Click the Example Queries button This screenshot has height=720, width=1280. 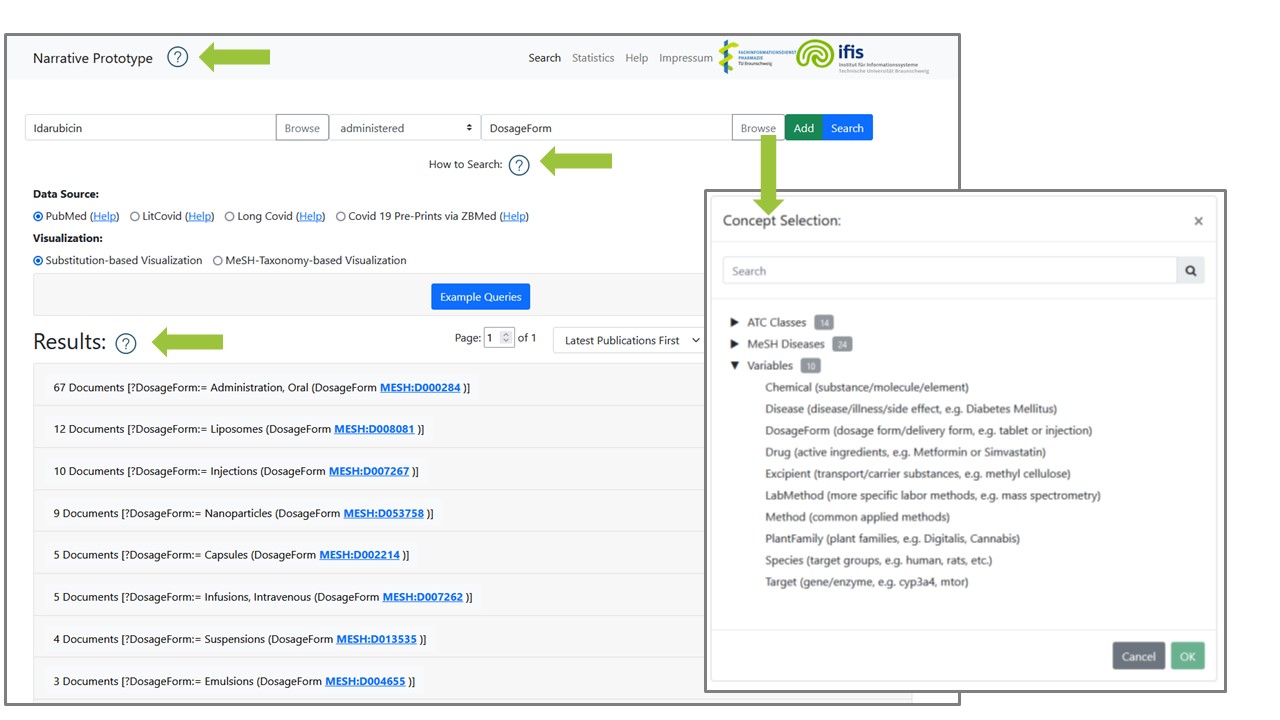481,297
